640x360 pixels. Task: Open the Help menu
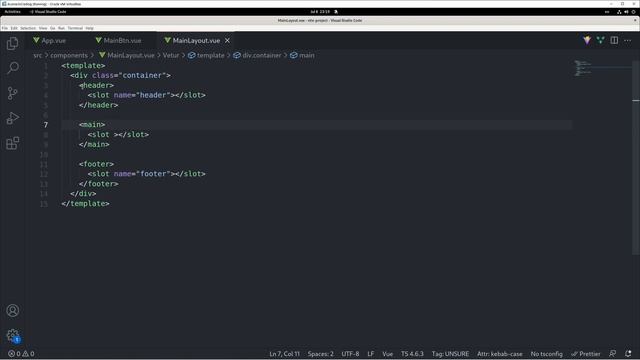[89, 28]
